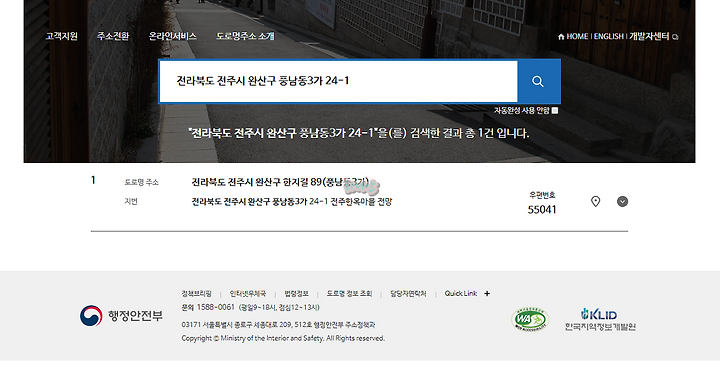Open the 주소전환 menu
The height and width of the screenshot is (375, 720).
tap(113, 36)
